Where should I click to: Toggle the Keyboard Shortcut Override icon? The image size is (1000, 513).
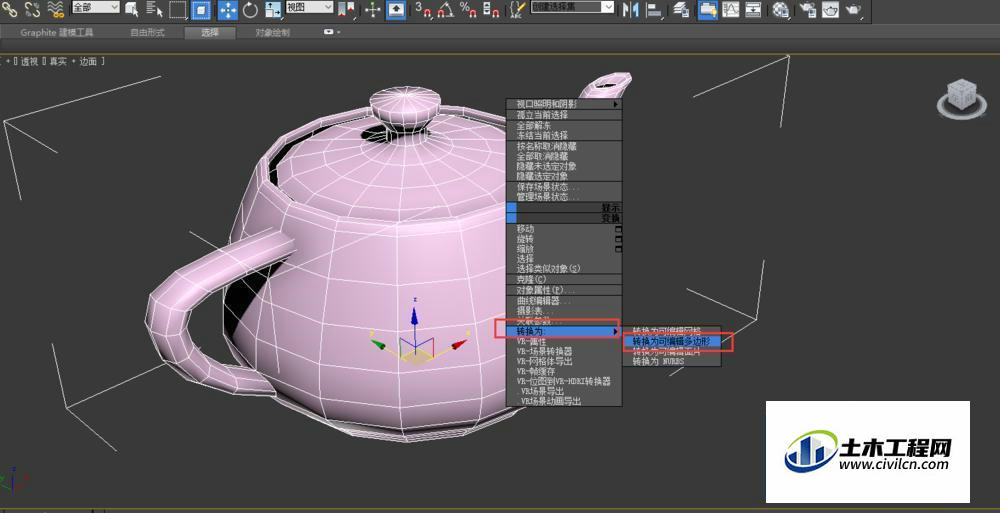tap(396, 10)
